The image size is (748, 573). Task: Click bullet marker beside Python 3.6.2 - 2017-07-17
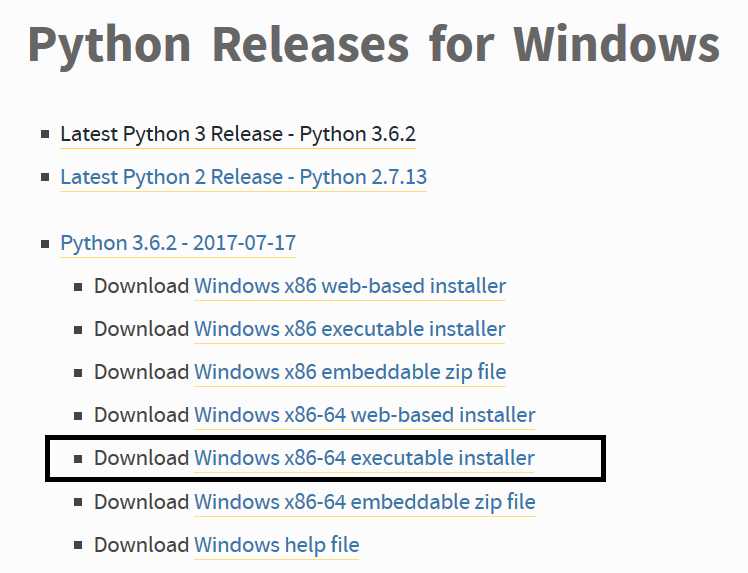[45, 244]
